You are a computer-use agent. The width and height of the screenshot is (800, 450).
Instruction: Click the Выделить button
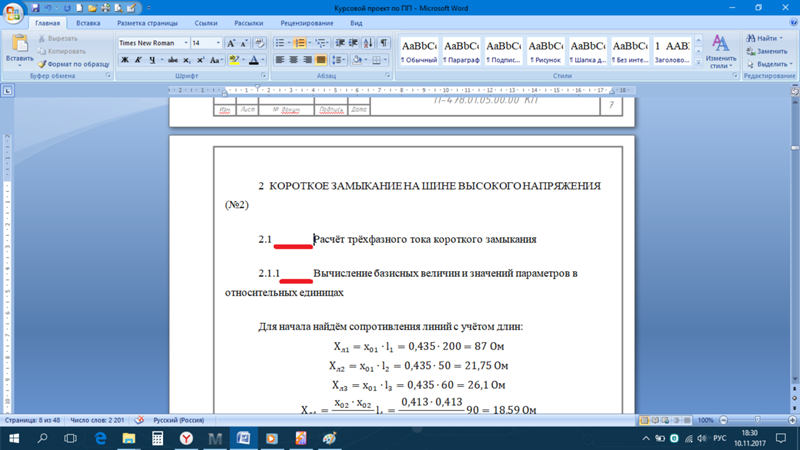point(769,64)
